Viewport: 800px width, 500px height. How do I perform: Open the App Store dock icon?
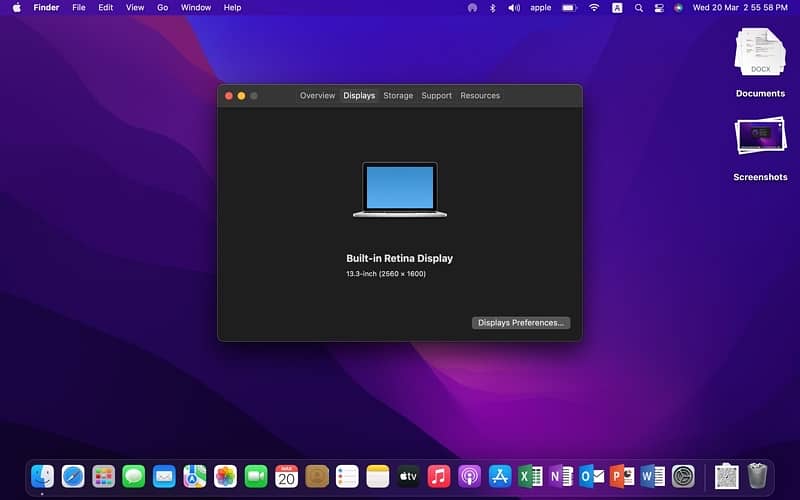(x=500, y=477)
